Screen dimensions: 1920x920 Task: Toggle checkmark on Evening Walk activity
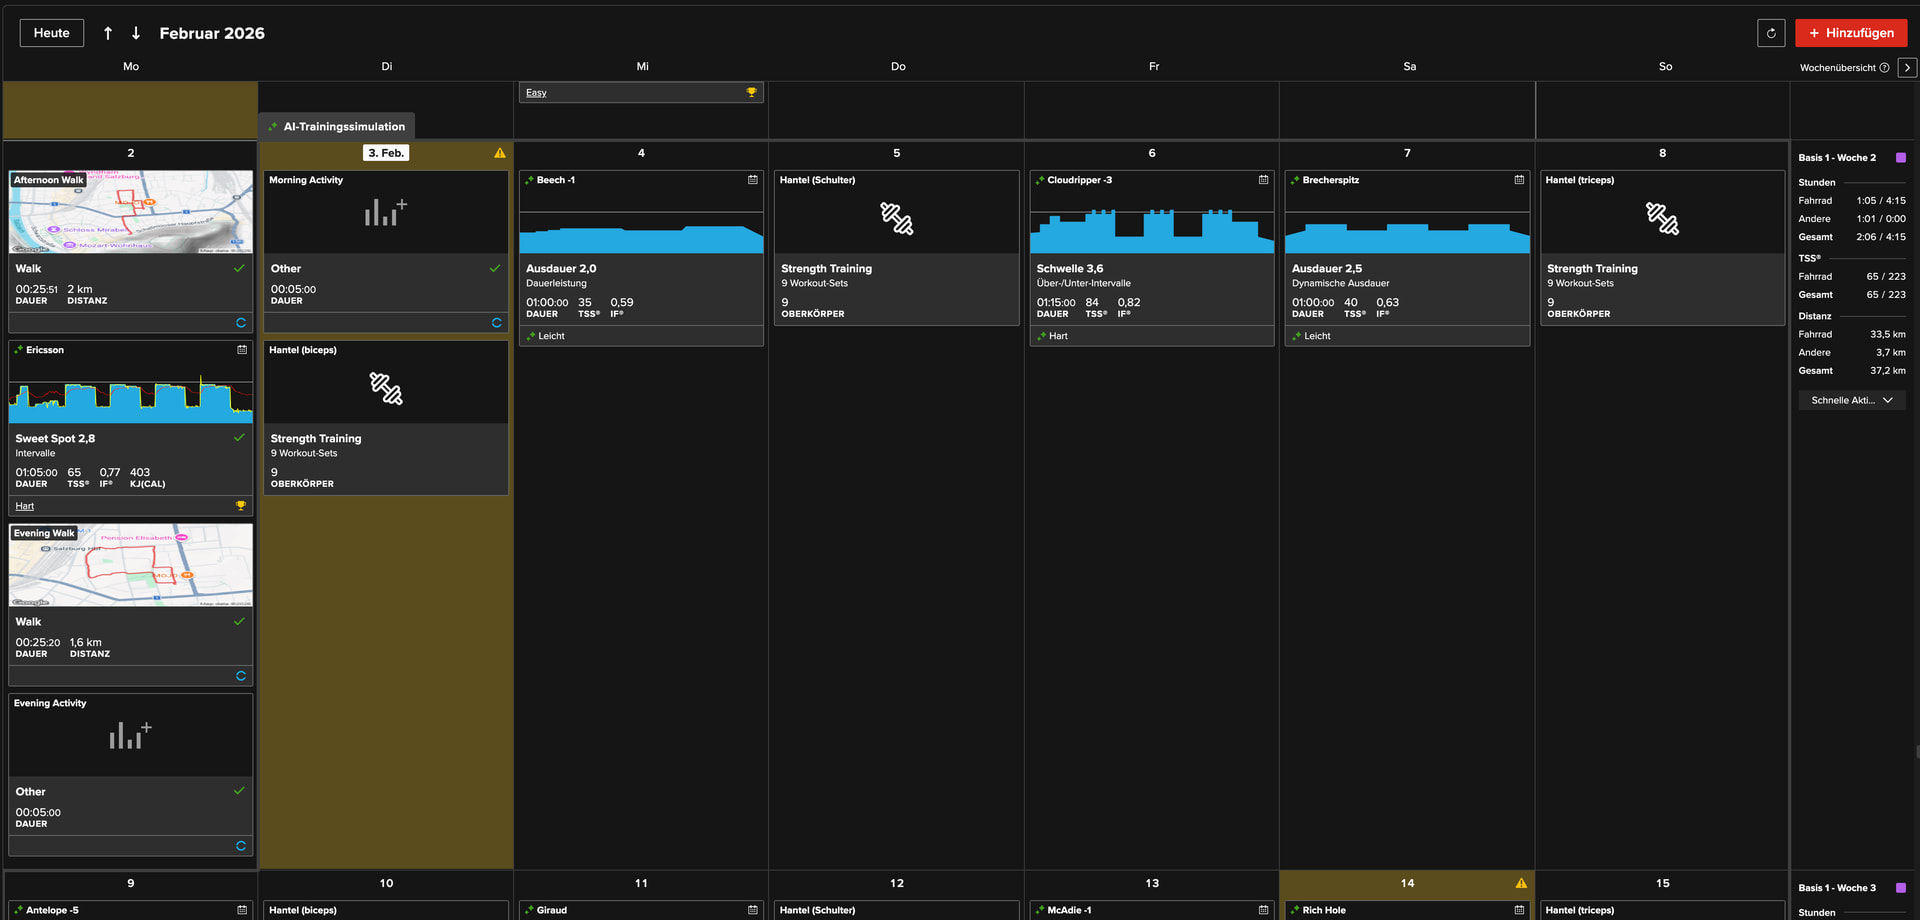point(239,621)
